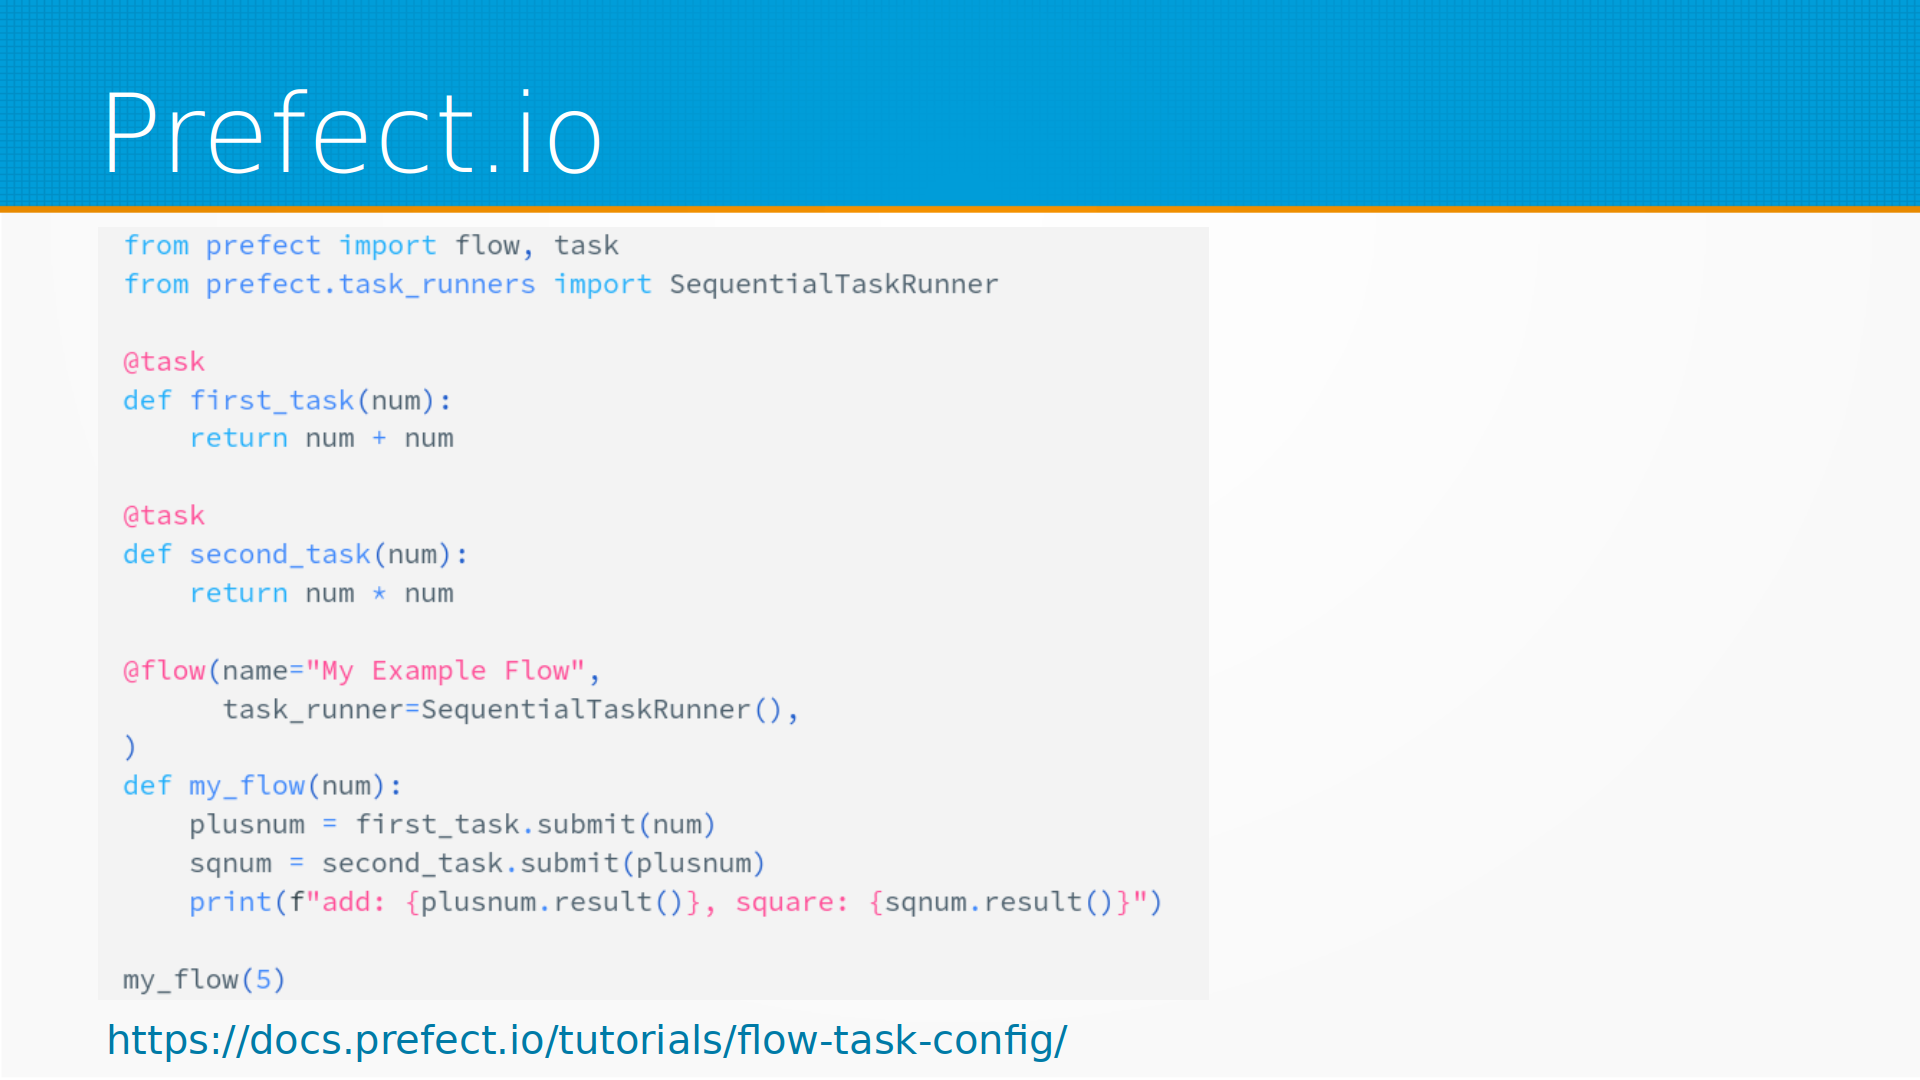The height and width of the screenshot is (1080, 1920).
Task: Click the first @task decorator
Action: (x=164, y=362)
